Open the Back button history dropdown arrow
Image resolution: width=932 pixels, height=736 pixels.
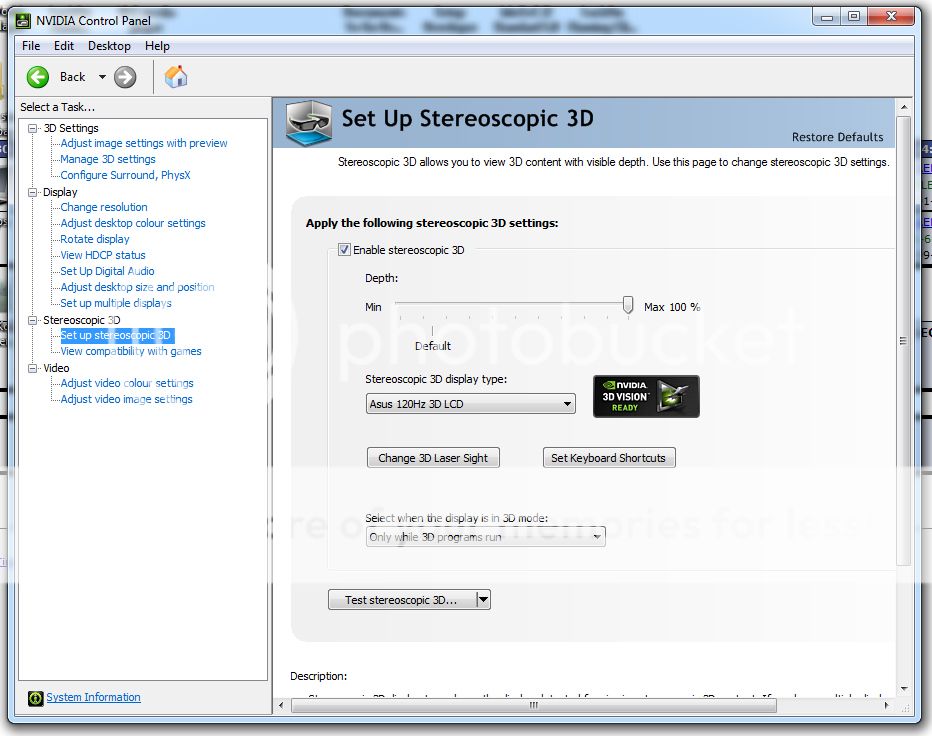[101, 77]
